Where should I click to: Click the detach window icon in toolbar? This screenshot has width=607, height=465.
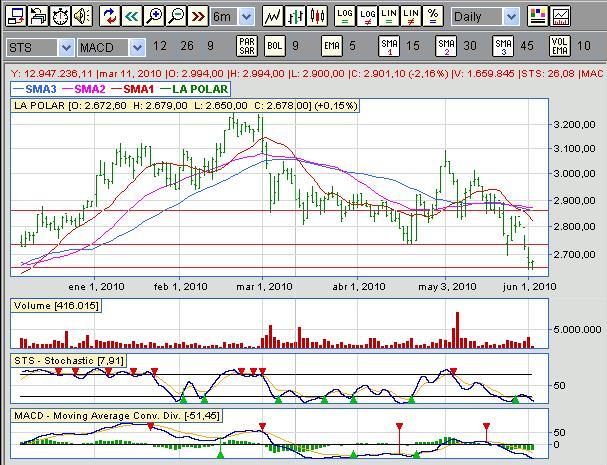16,16
